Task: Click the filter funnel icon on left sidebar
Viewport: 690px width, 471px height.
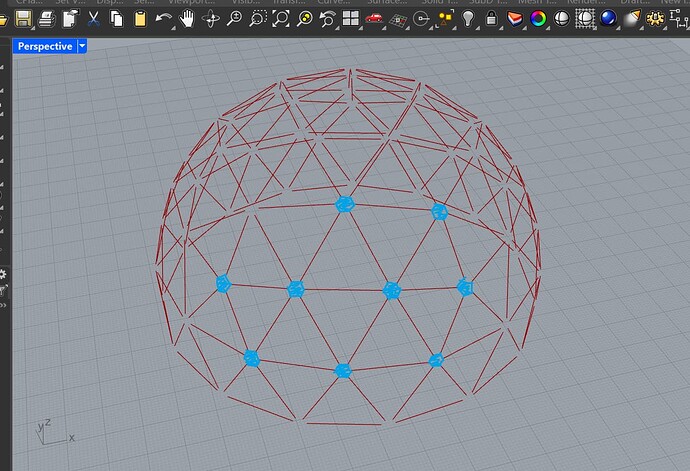Action: [4, 290]
